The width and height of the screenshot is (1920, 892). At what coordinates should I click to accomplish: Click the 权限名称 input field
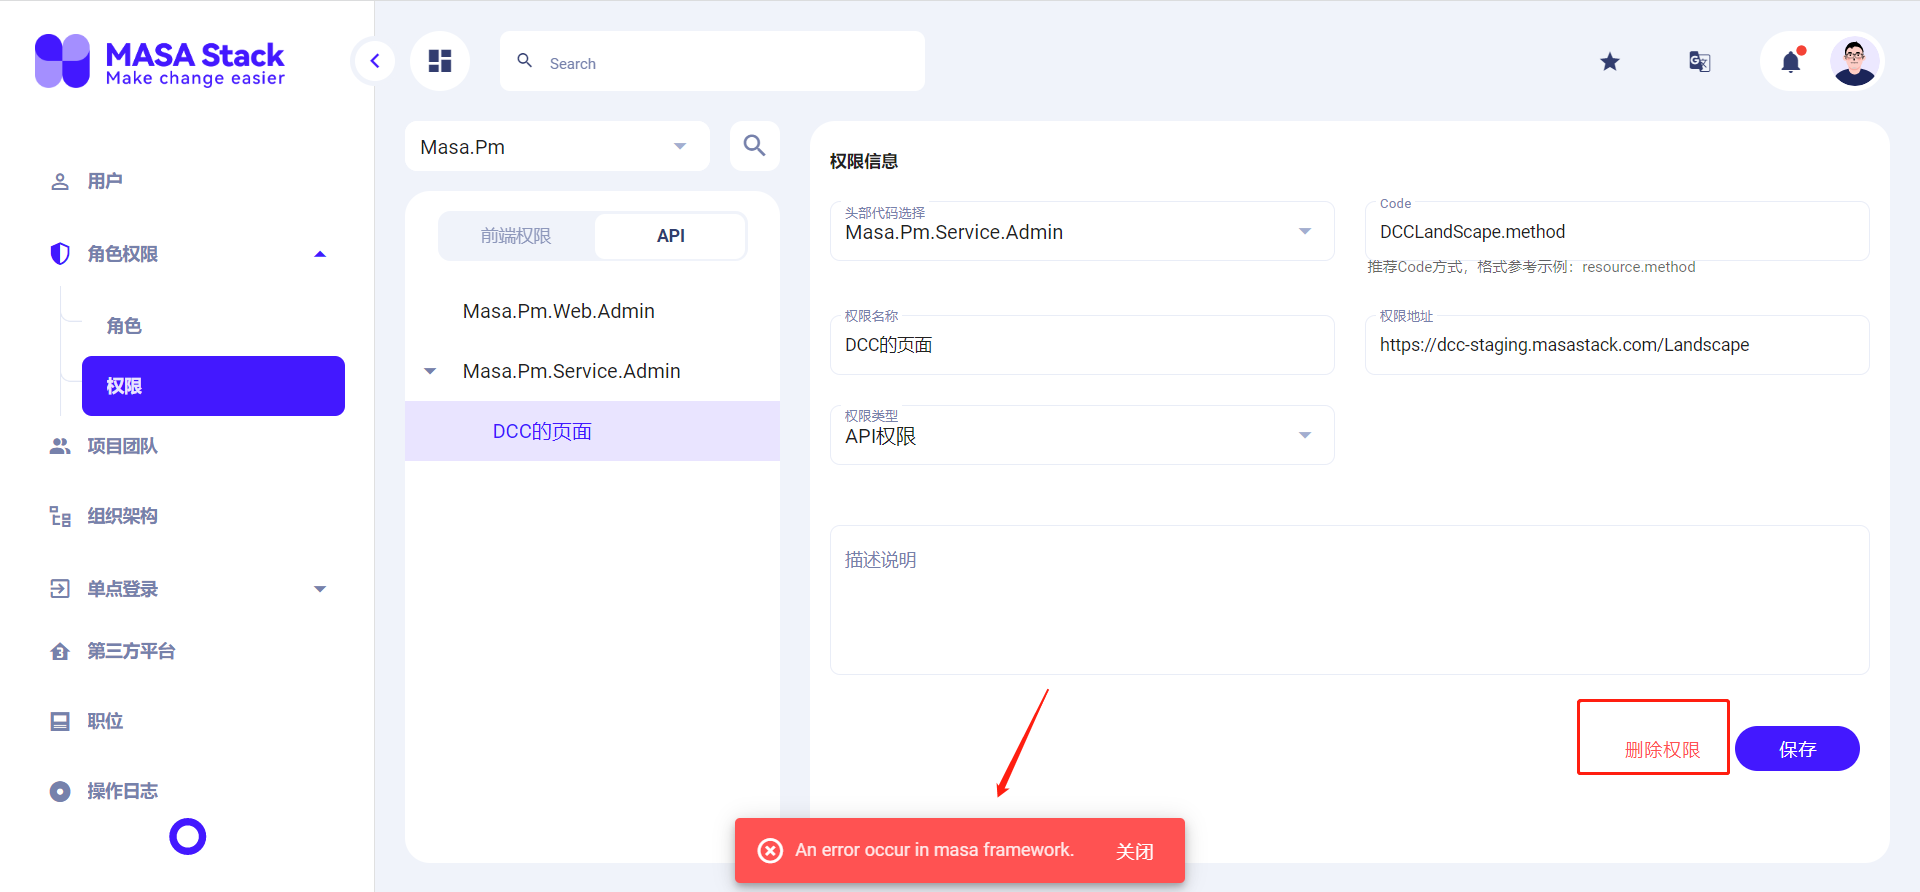(1082, 345)
